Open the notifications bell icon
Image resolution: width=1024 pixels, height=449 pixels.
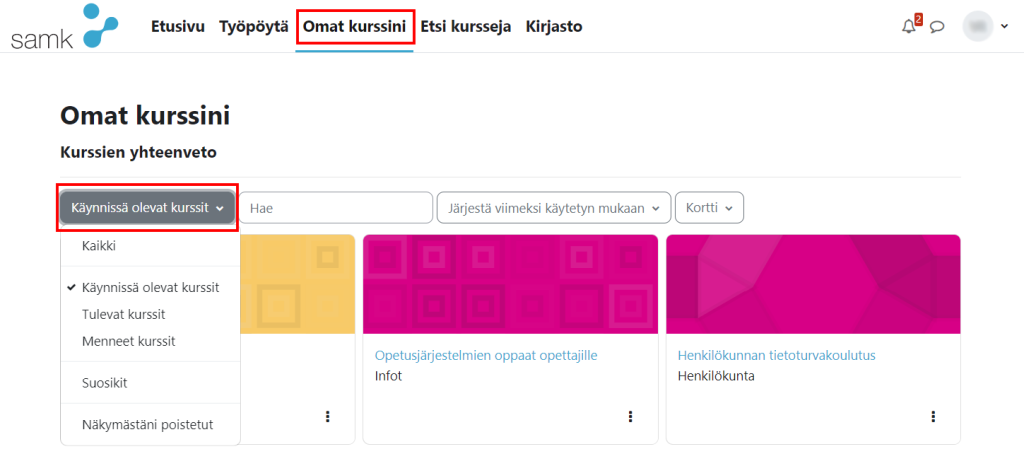click(x=908, y=26)
